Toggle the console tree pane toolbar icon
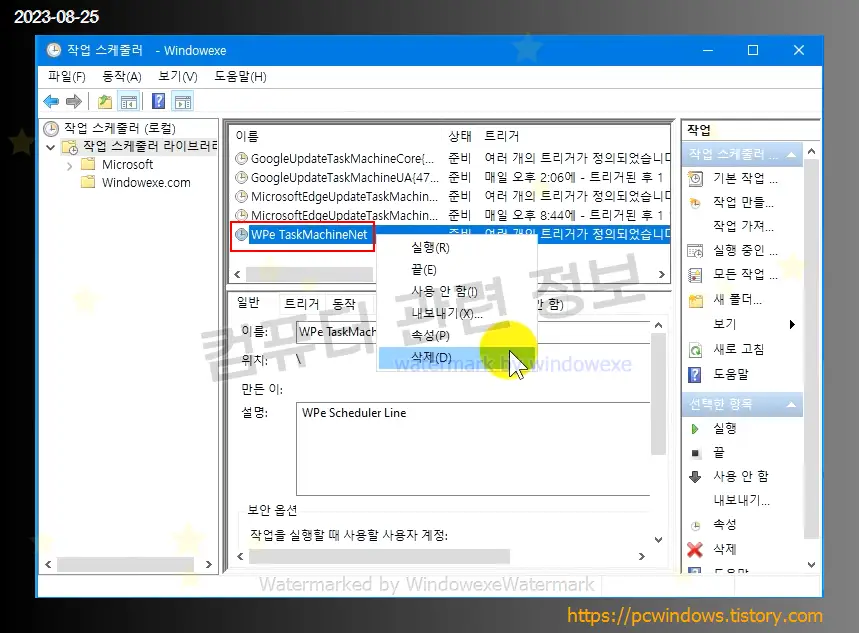859x633 pixels. (x=129, y=101)
